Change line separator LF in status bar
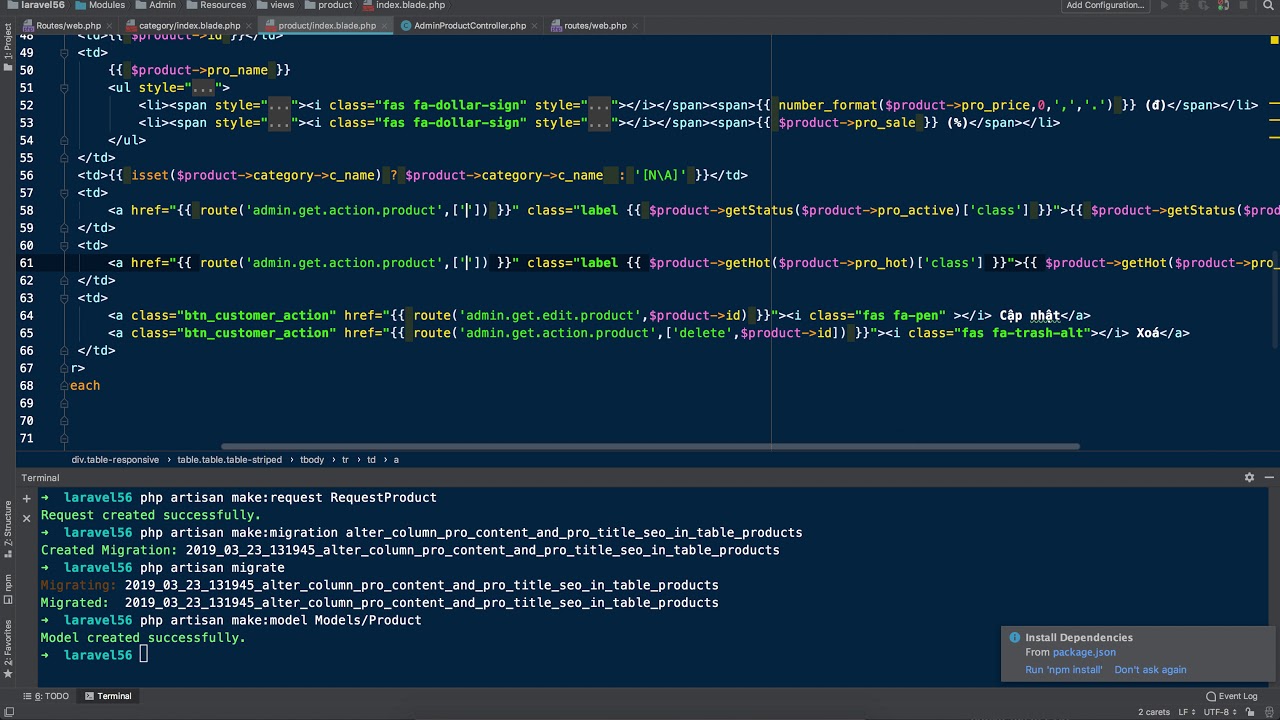1280x720 pixels. [1187, 712]
